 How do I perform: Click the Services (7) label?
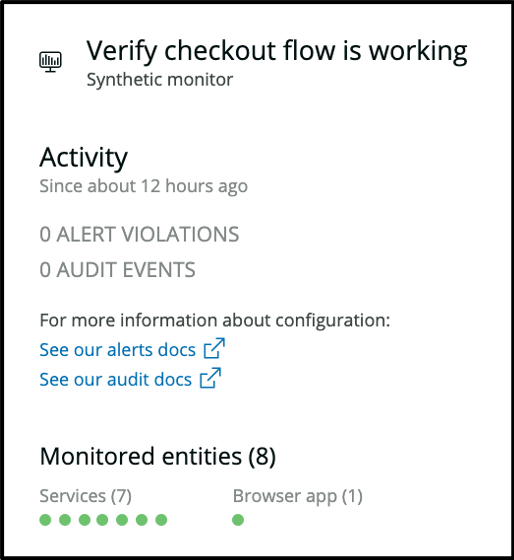[x=85, y=496]
